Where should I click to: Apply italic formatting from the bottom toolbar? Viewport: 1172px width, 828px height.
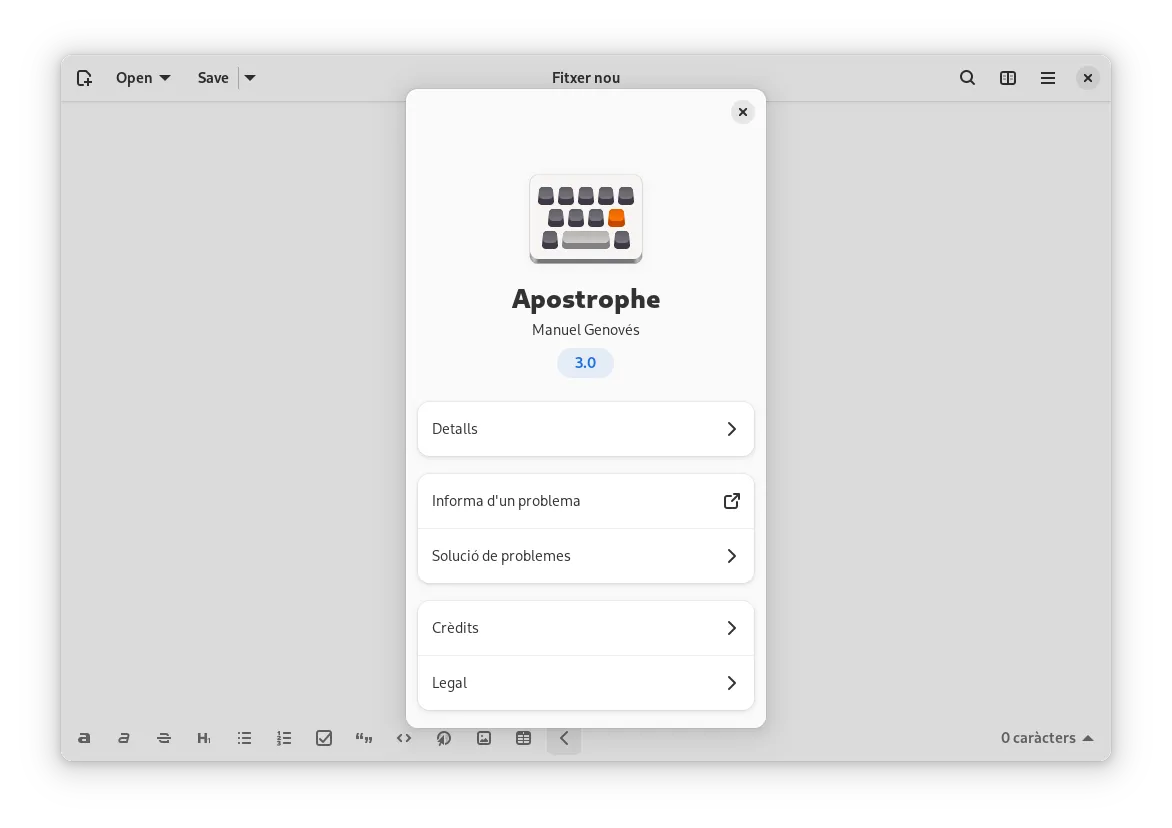coord(124,738)
